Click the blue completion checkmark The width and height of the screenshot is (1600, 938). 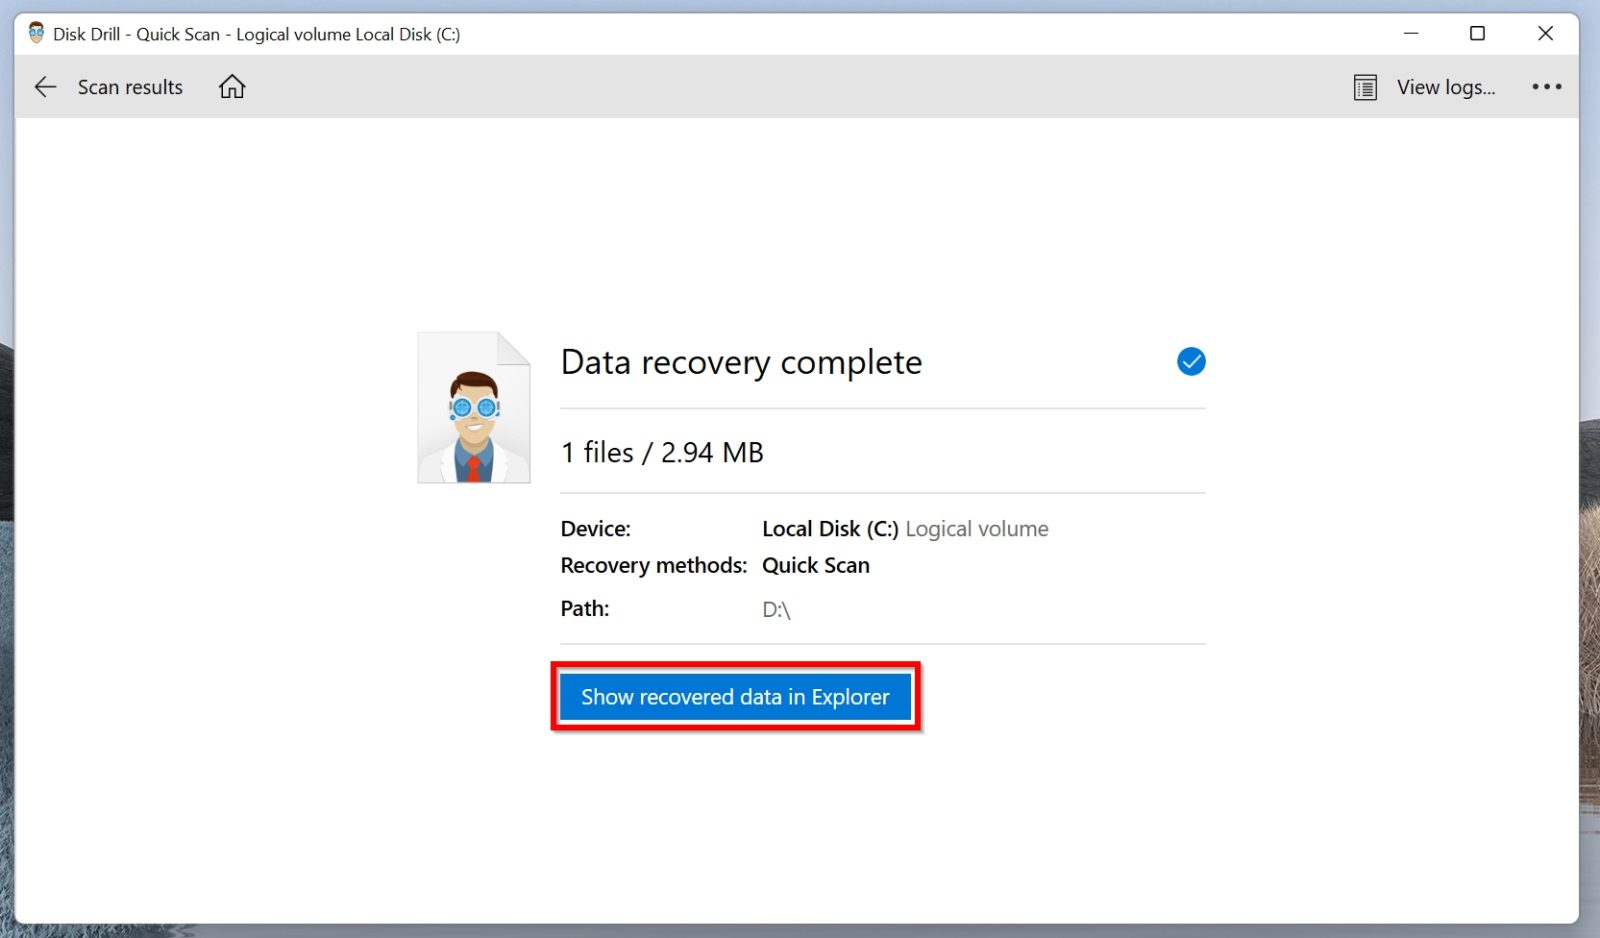point(1190,362)
